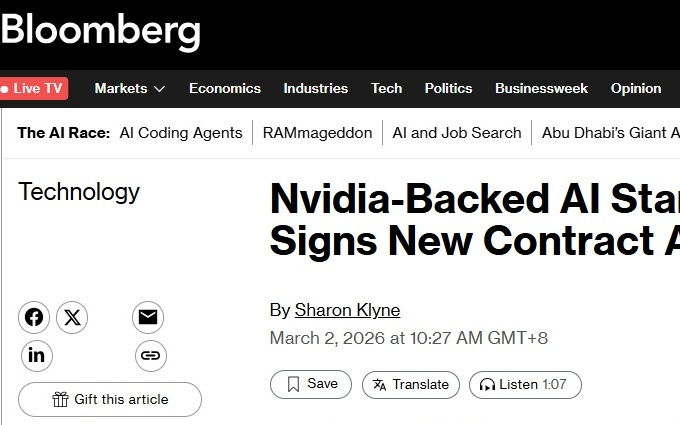Copy article link icon
Image resolution: width=680 pixels, height=425 pixels.
click(150, 355)
